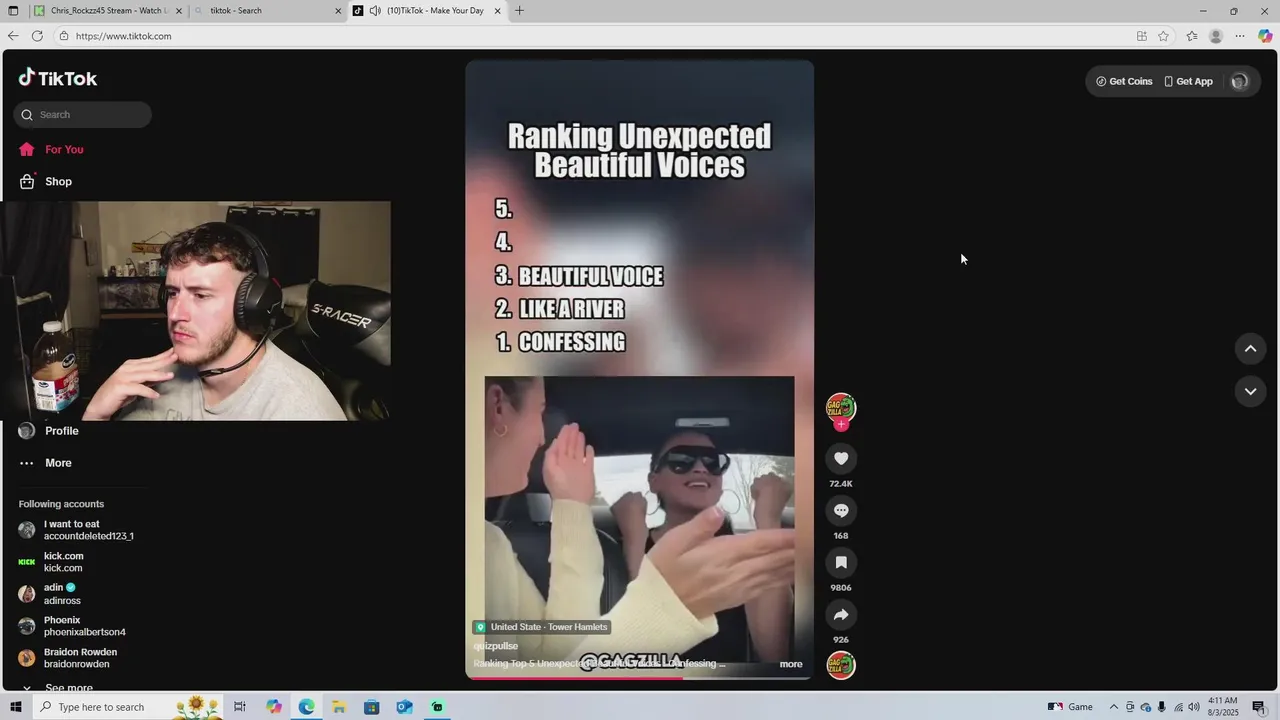1280x720 pixels.
Task: Open the tab actions menu in title bar
Action: (x=13, y=11)
